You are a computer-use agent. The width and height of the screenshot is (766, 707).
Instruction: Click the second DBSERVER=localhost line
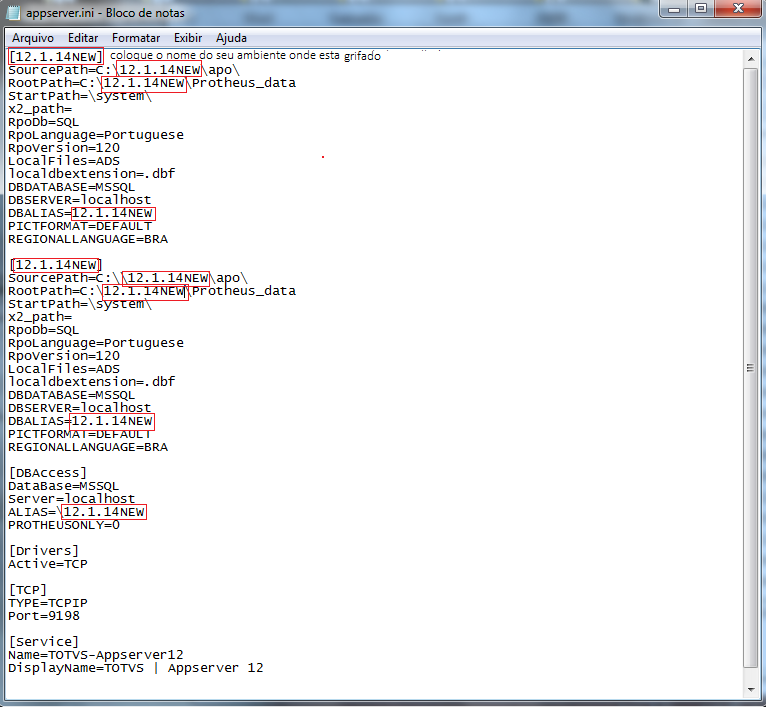tap(80, 408)
